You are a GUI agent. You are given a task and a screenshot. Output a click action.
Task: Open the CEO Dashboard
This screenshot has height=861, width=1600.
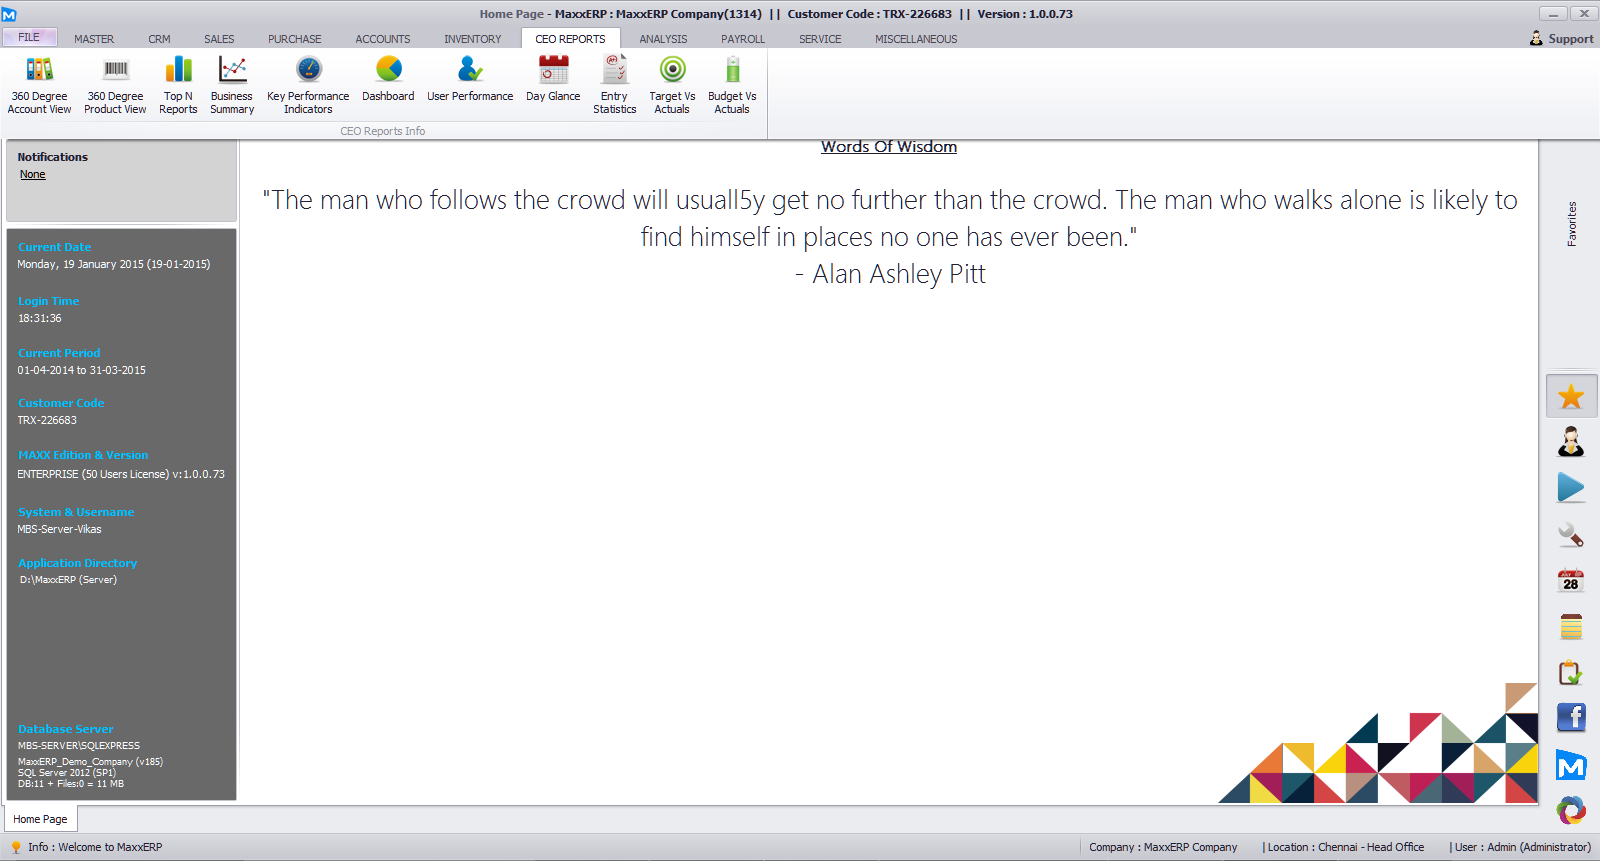388,79
